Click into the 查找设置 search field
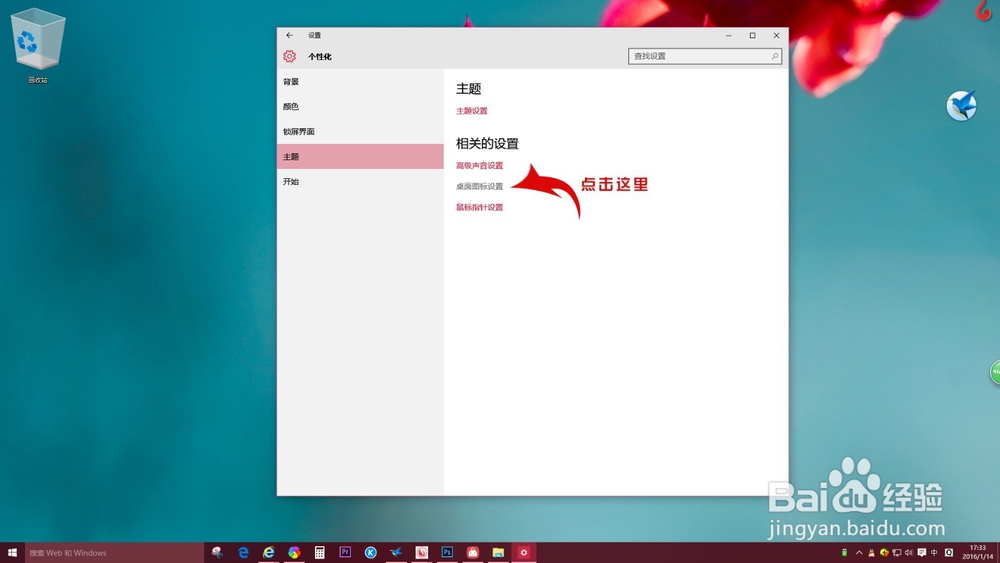This screenshot has width=1000, height=563. pos(705,56)
